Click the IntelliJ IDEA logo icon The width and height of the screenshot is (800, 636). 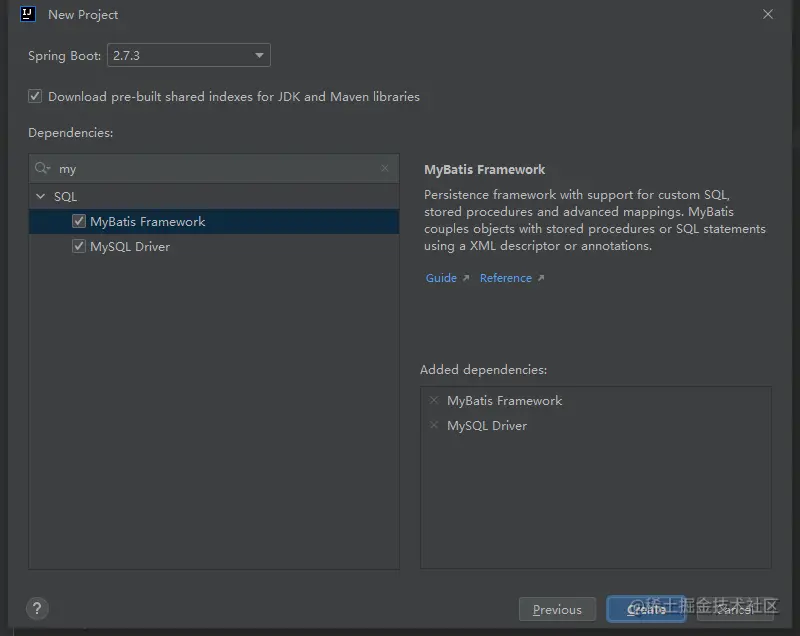[x=28, y=14]
